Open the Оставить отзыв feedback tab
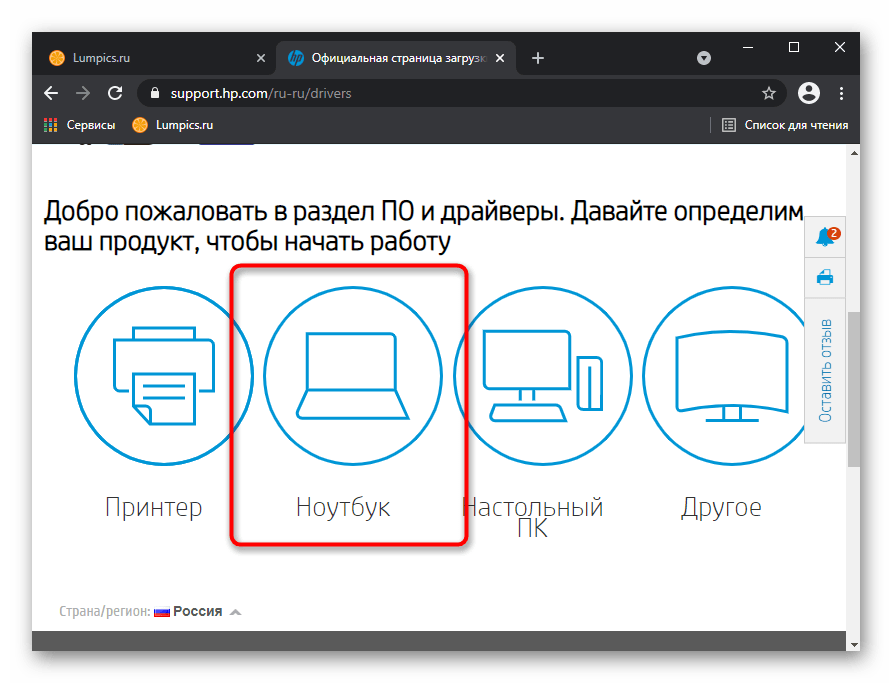Screen dimensions: 892x683 [825, 370]
